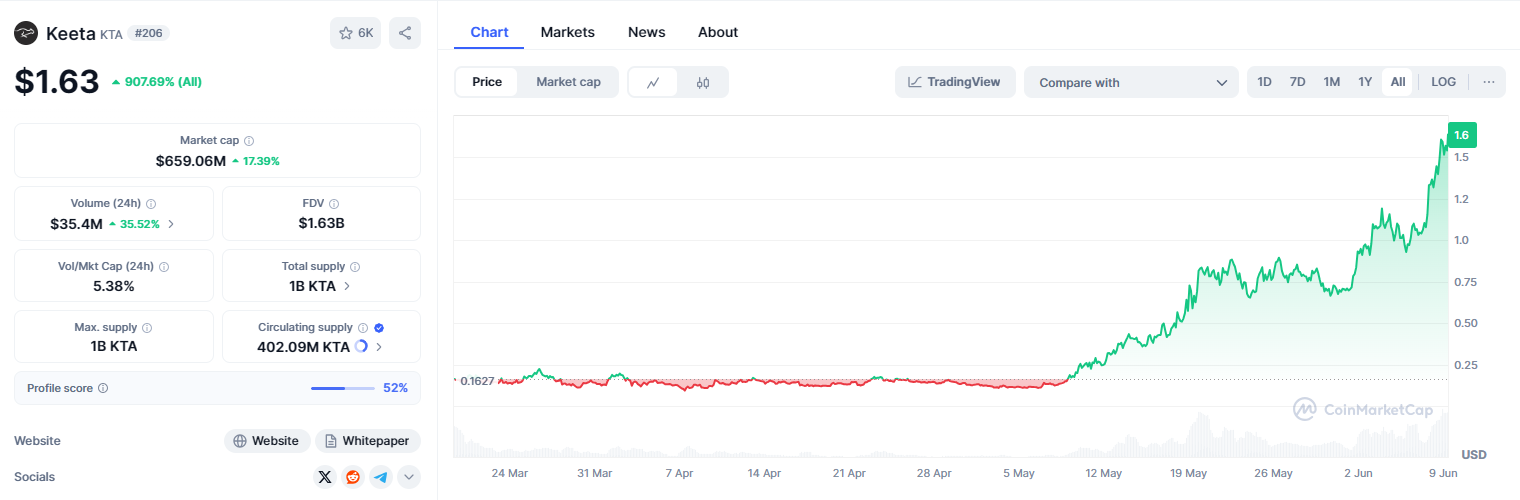Image resolution: width=1520 pixels, height=500 pixels.
Task: Click the share icon button
Action: point(405,33)
